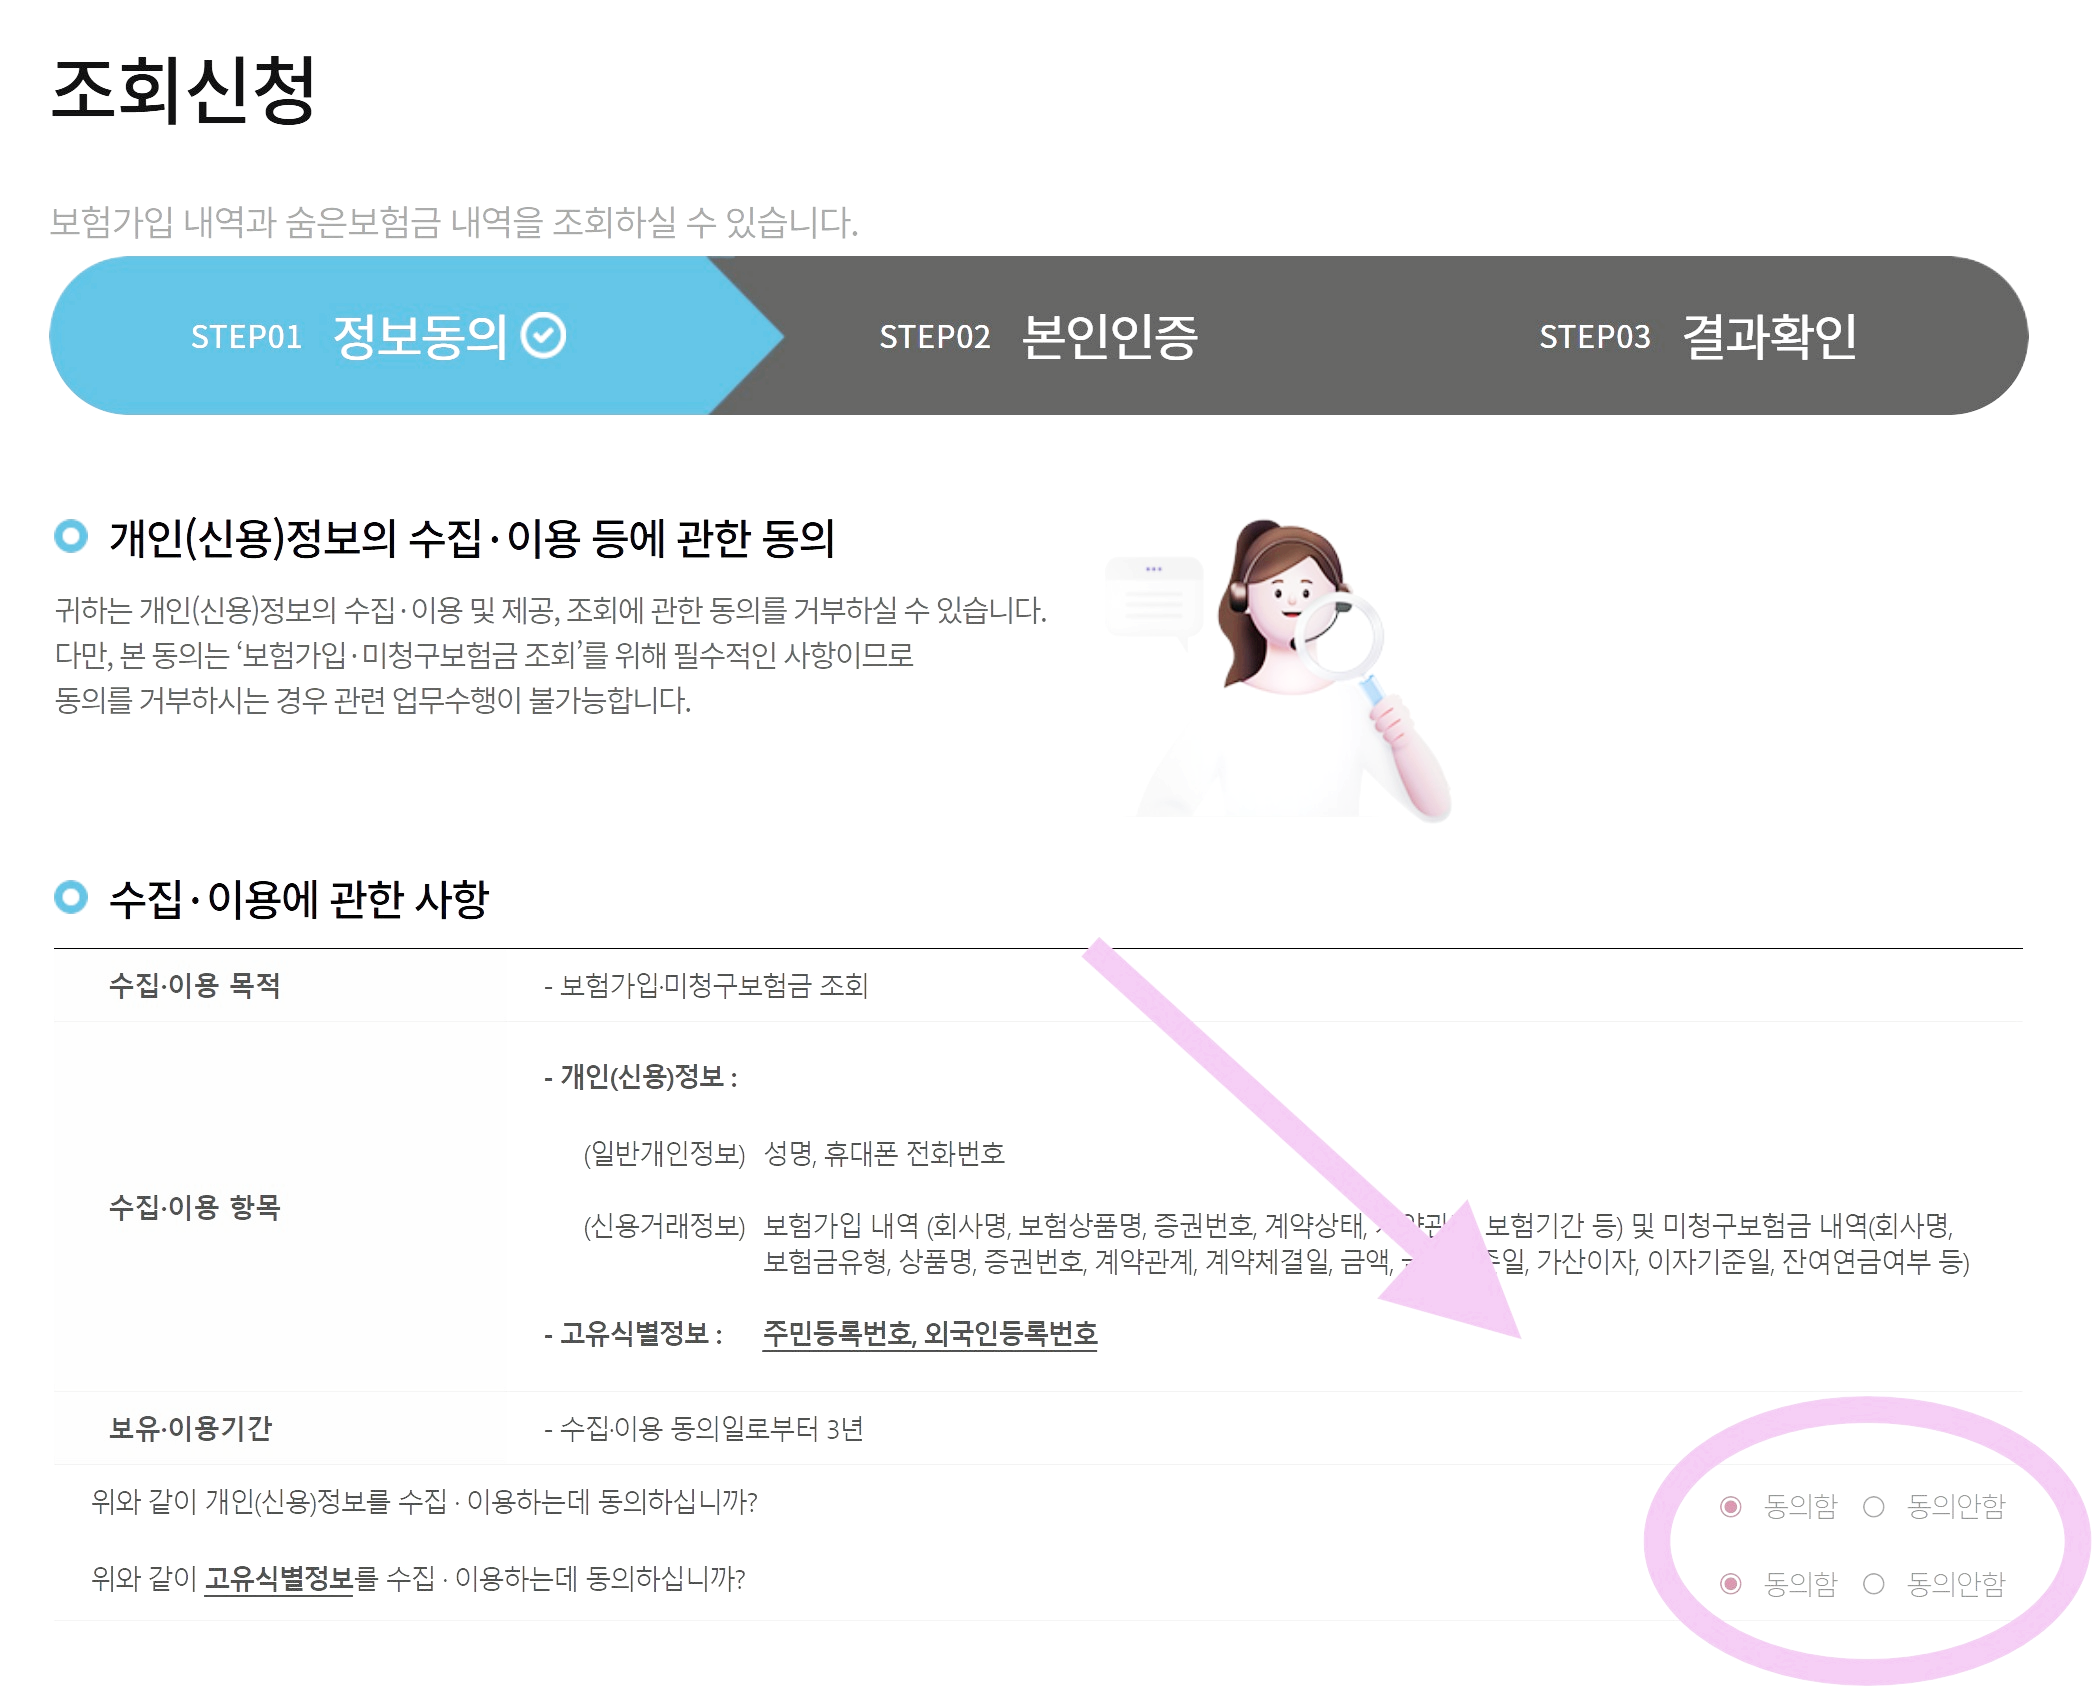Select 동의함 for 개인(신용)정보 수집 question
Viewport: 2097px width, 1687px height.
tap(1731, 1506)
